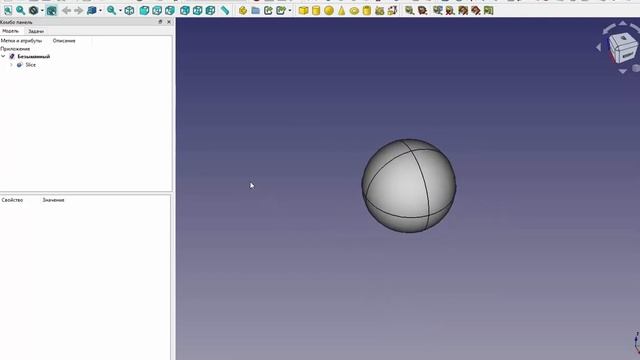640x360 pixels.
Task: Toggle the Bounding Box selection icon
Action: pyautogui.click(x=51, y=11)
